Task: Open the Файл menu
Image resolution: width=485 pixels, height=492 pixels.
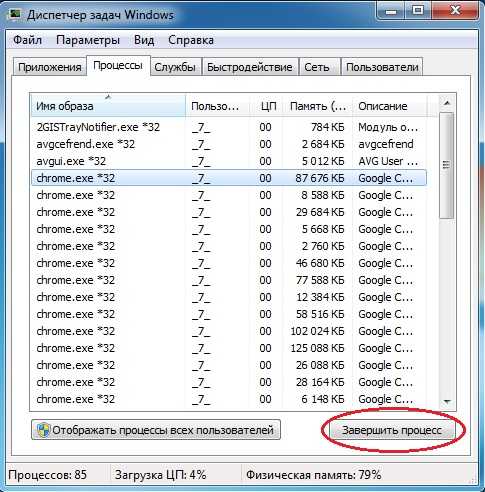Action: pos(27,40)
